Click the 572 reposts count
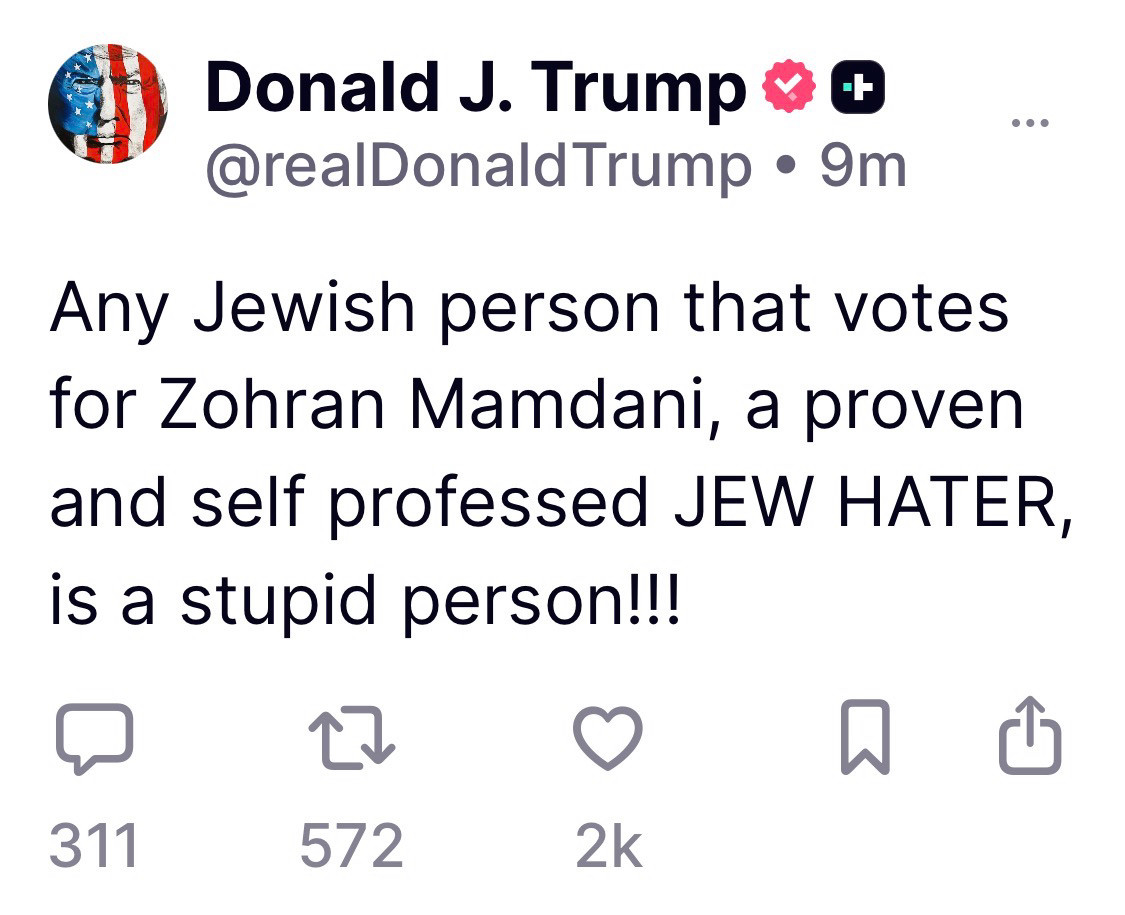This screenshot has width=1125, height=915. click(x=352, y=846)
